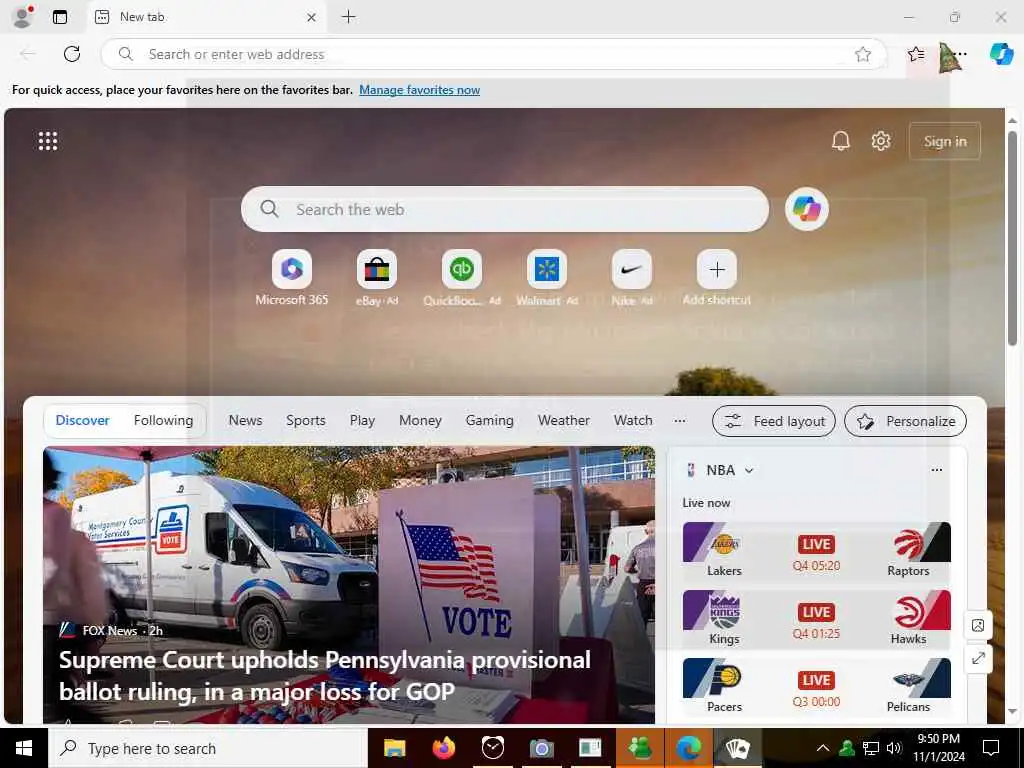Add a new tab with plus button
This screenshot has height=768, width=1024.
coord(349,17)
